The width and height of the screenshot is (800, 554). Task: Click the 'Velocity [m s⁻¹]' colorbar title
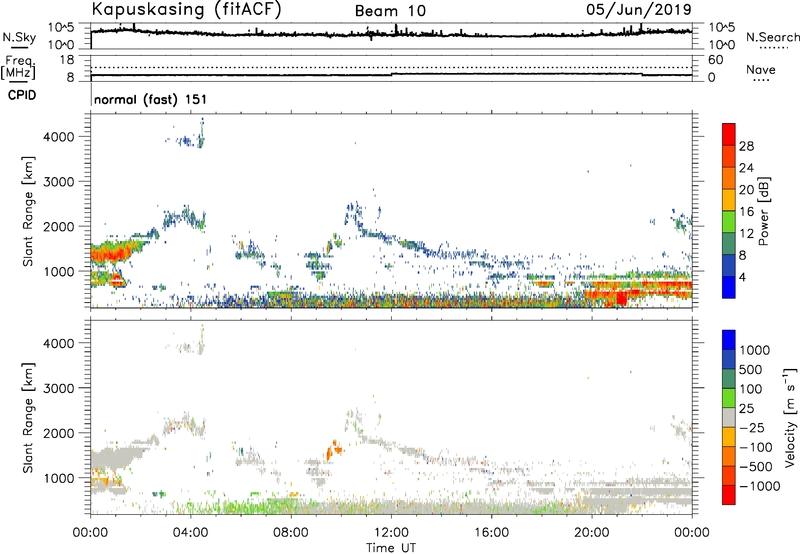tap(790, 417)
